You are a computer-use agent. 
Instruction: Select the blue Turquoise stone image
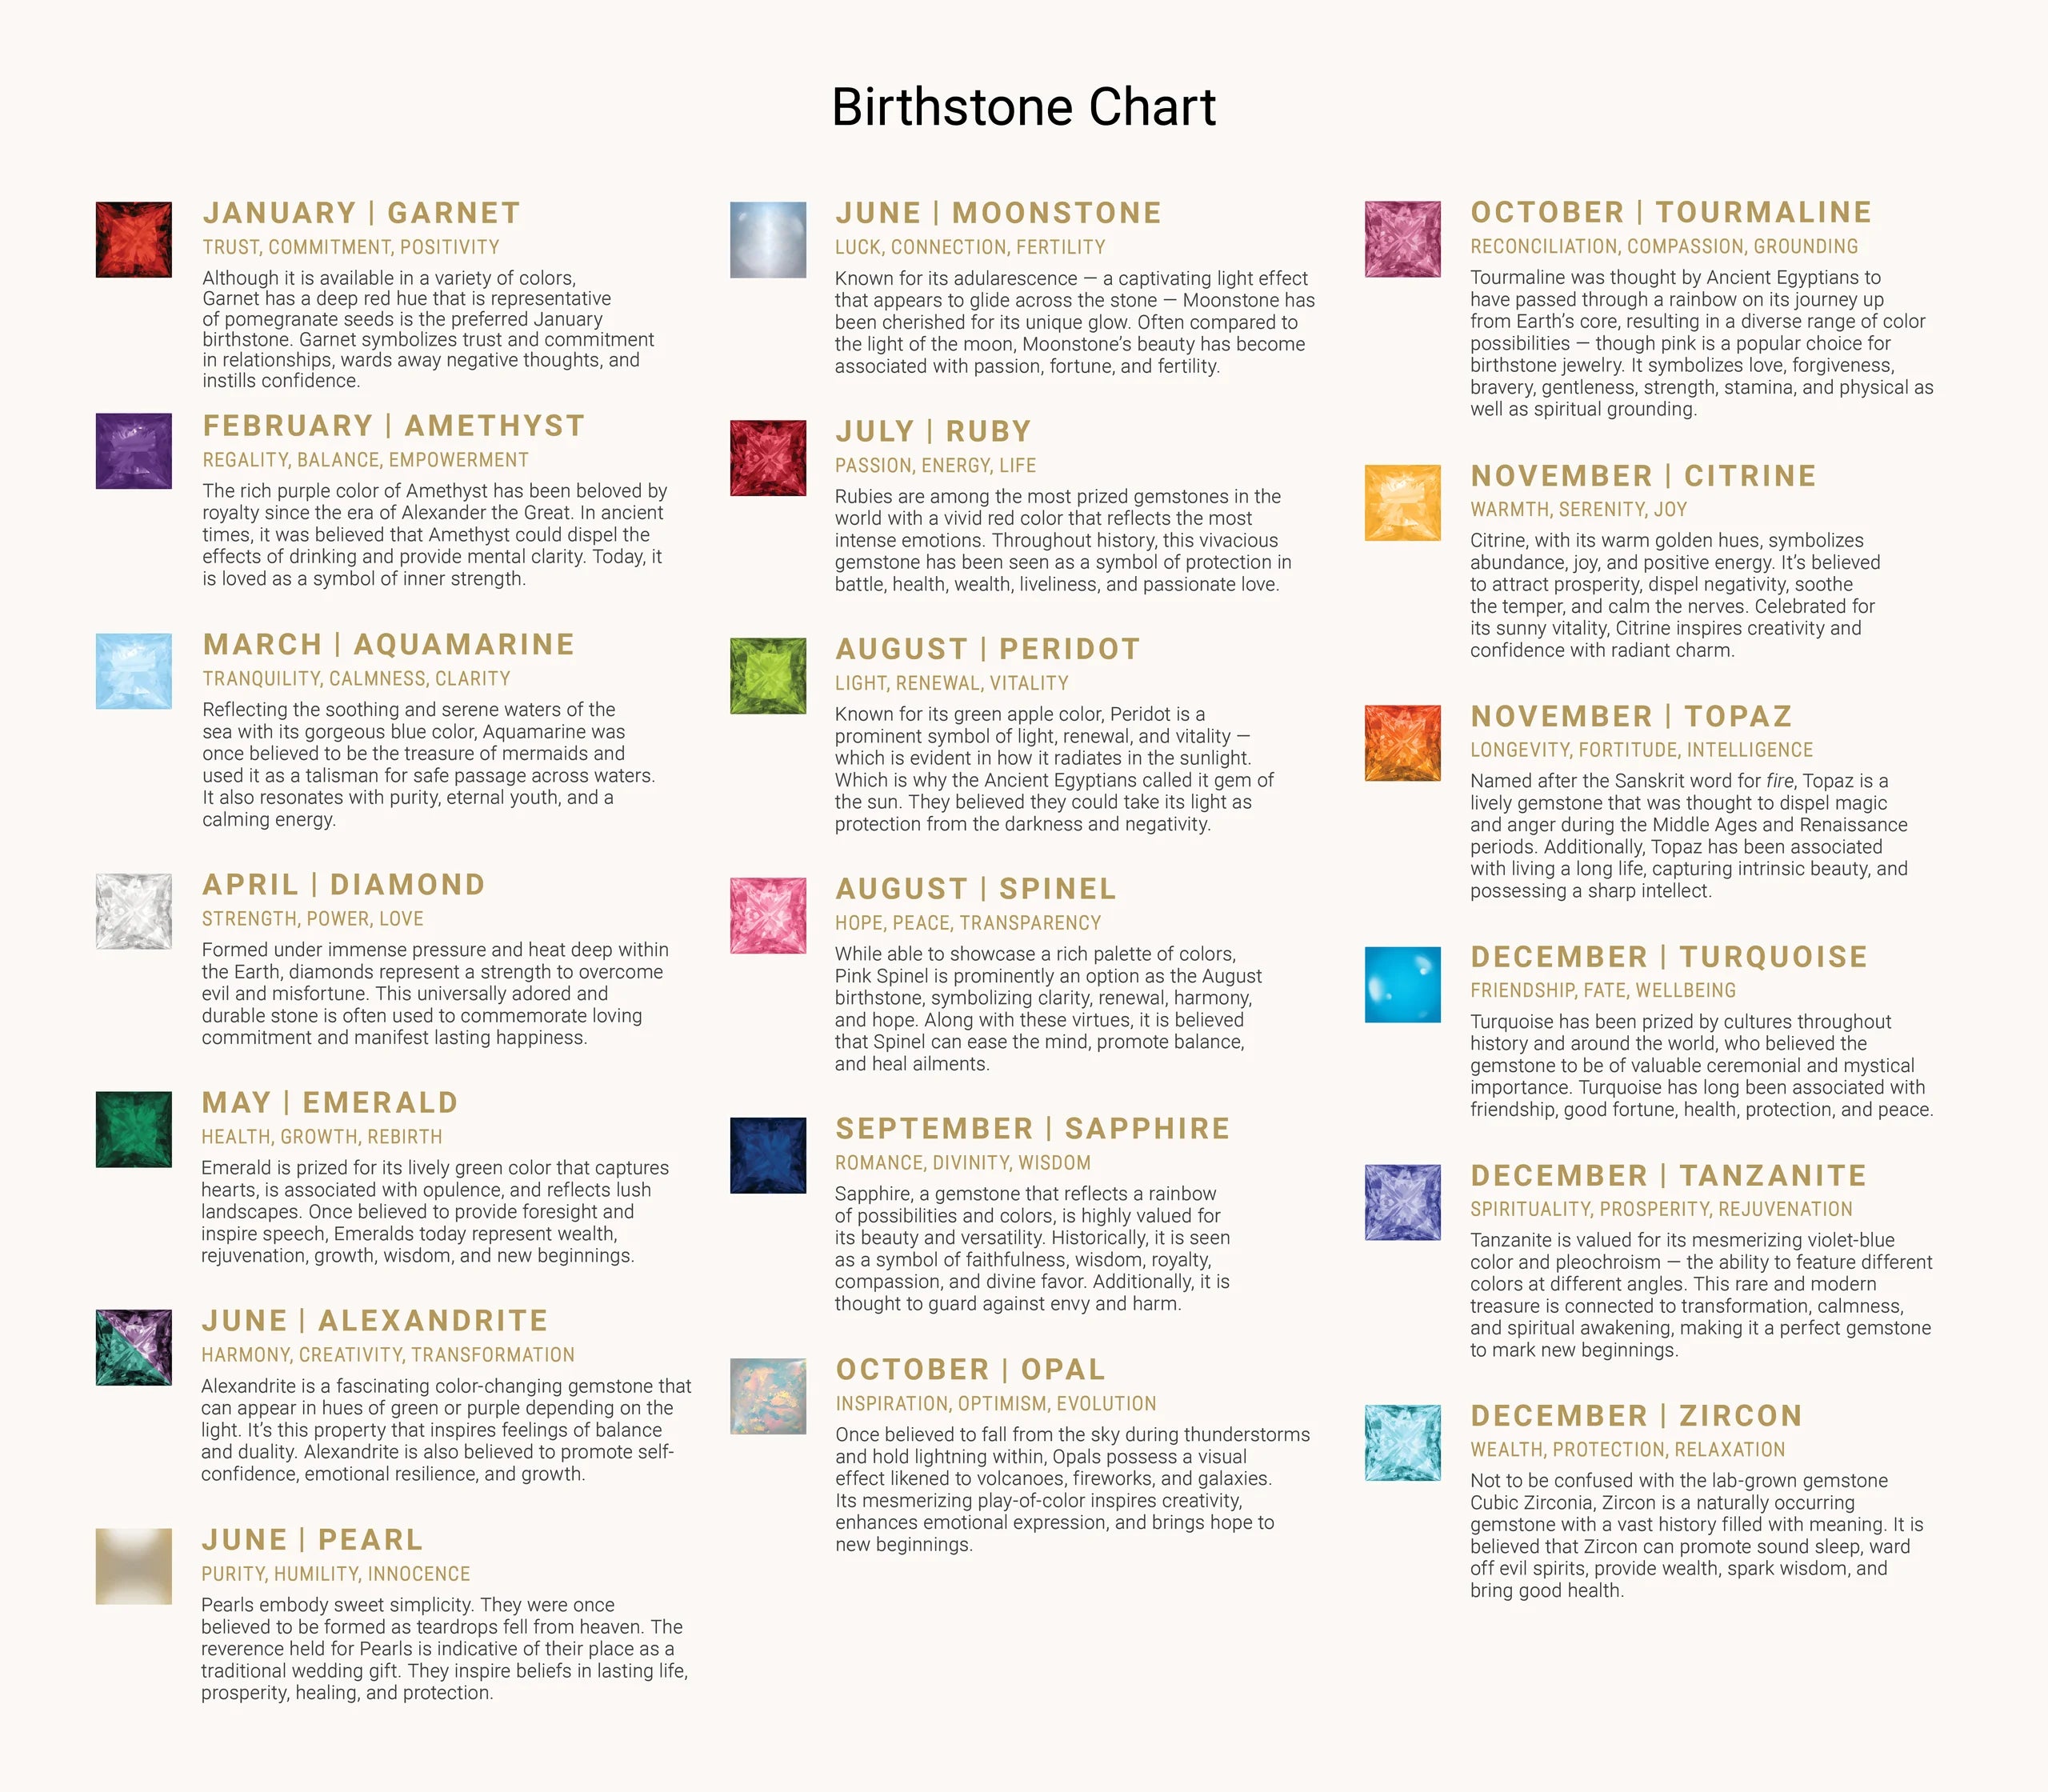pos(1402,984)
